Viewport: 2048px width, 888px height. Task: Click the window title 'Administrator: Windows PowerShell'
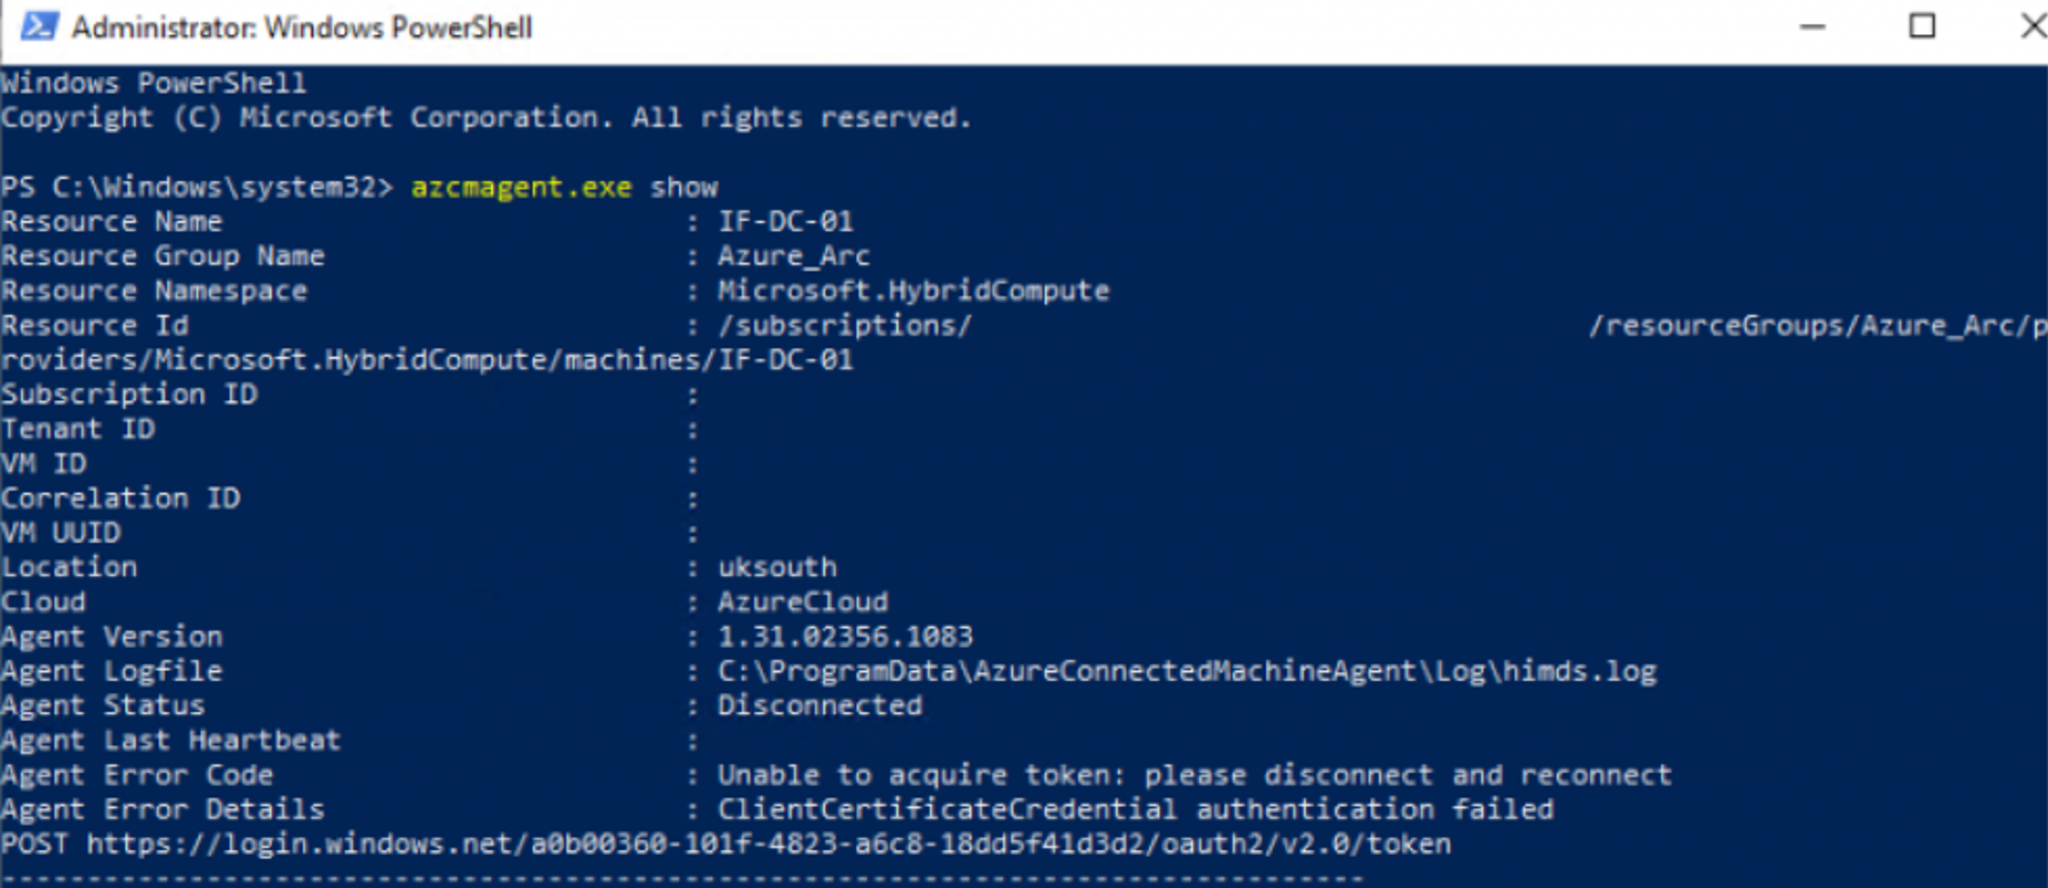point(301,27)
